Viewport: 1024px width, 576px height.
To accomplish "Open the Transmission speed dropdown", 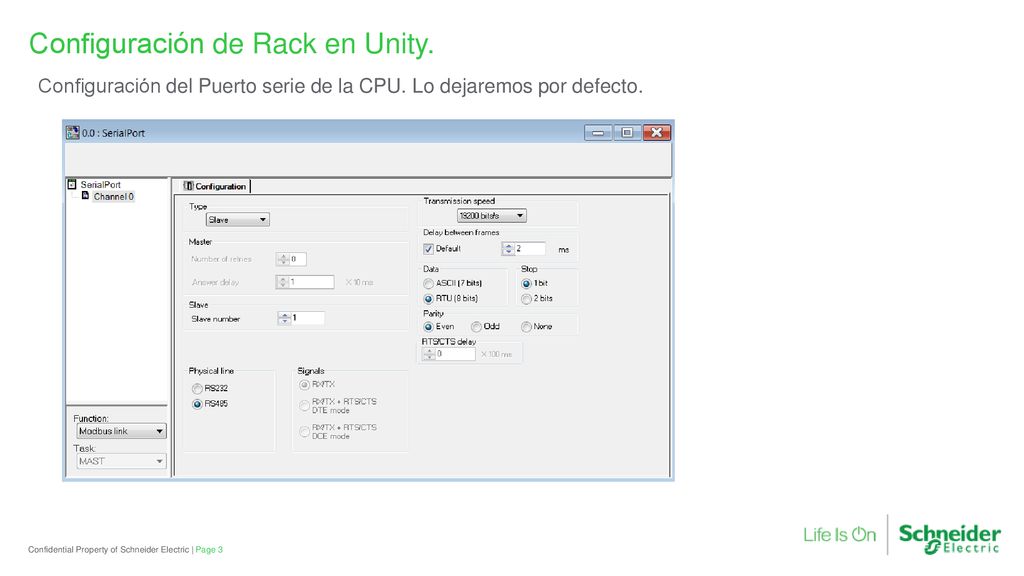I will 491,216.
